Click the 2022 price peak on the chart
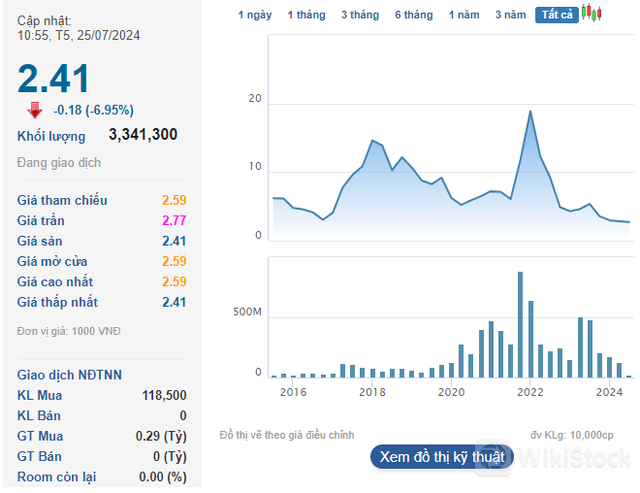This screenshot has width=640, height=493. point(530,111)
